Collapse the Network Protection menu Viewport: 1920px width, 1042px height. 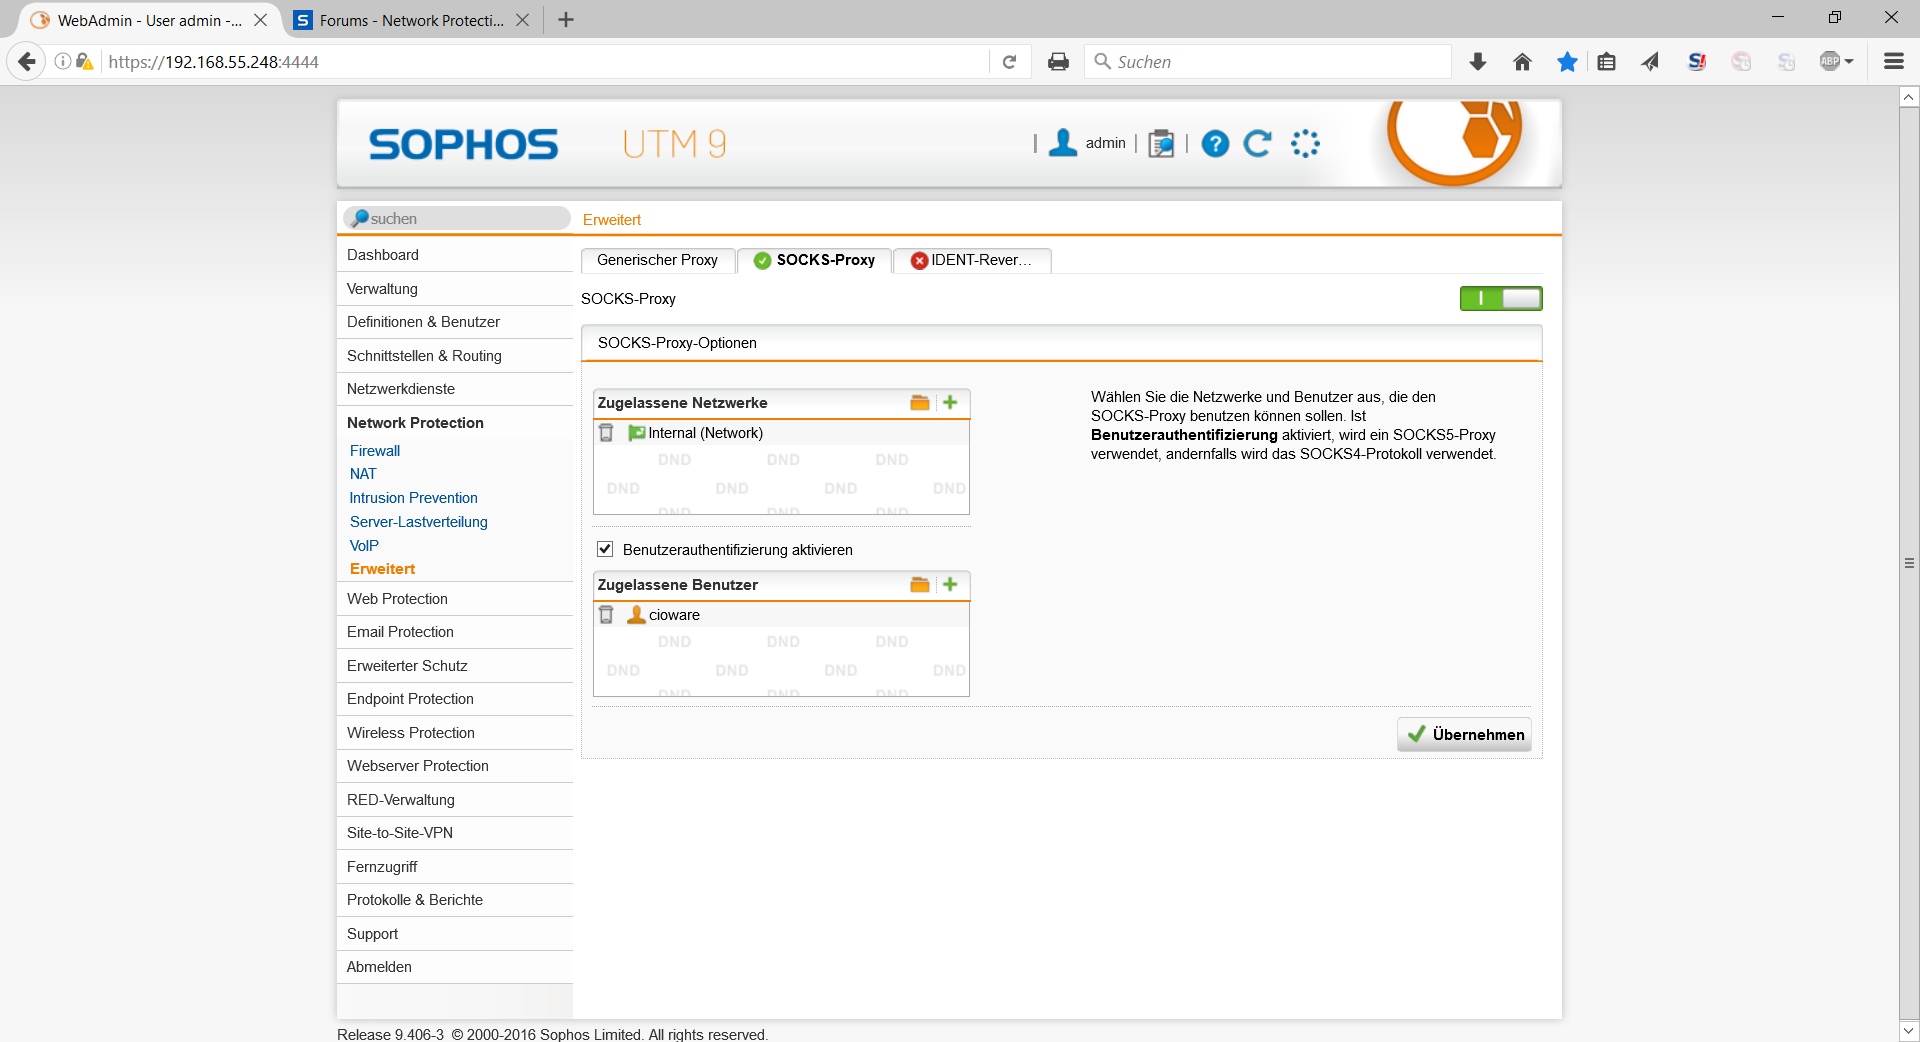click(x=455, y=423)
